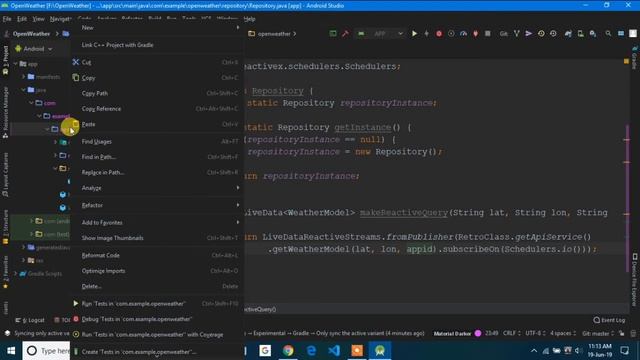Collapse the app module tree arrow
The image size is (640, 360).
point(16,64)
